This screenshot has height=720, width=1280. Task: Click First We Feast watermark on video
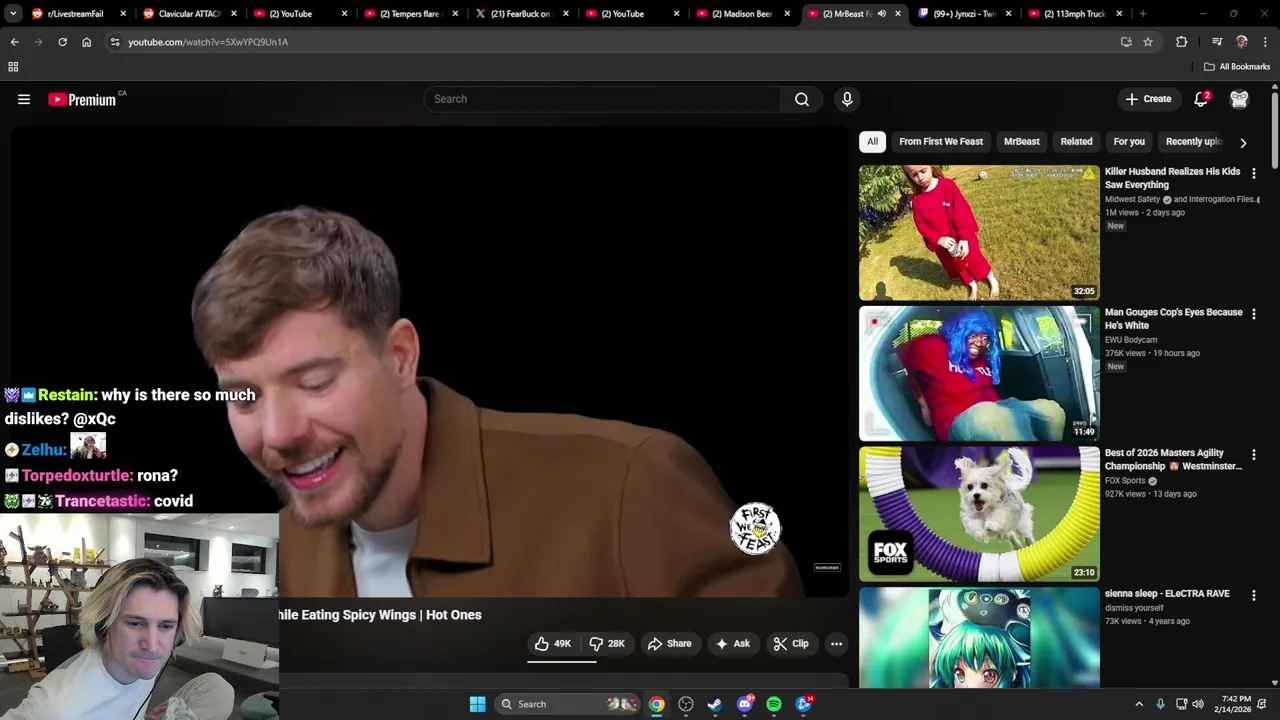[755, 528]
